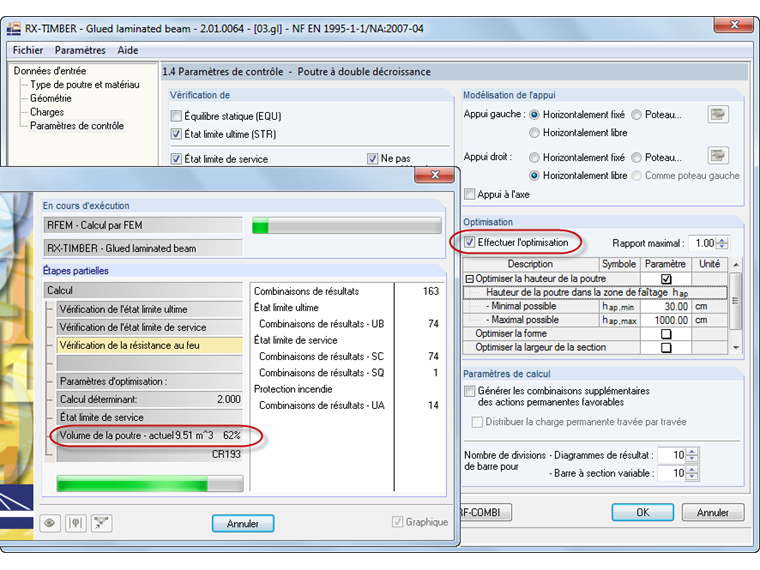The height and width of the screenshot is (570, 760).
Task: Open the Paramètres menu
Action: (80, 50)
